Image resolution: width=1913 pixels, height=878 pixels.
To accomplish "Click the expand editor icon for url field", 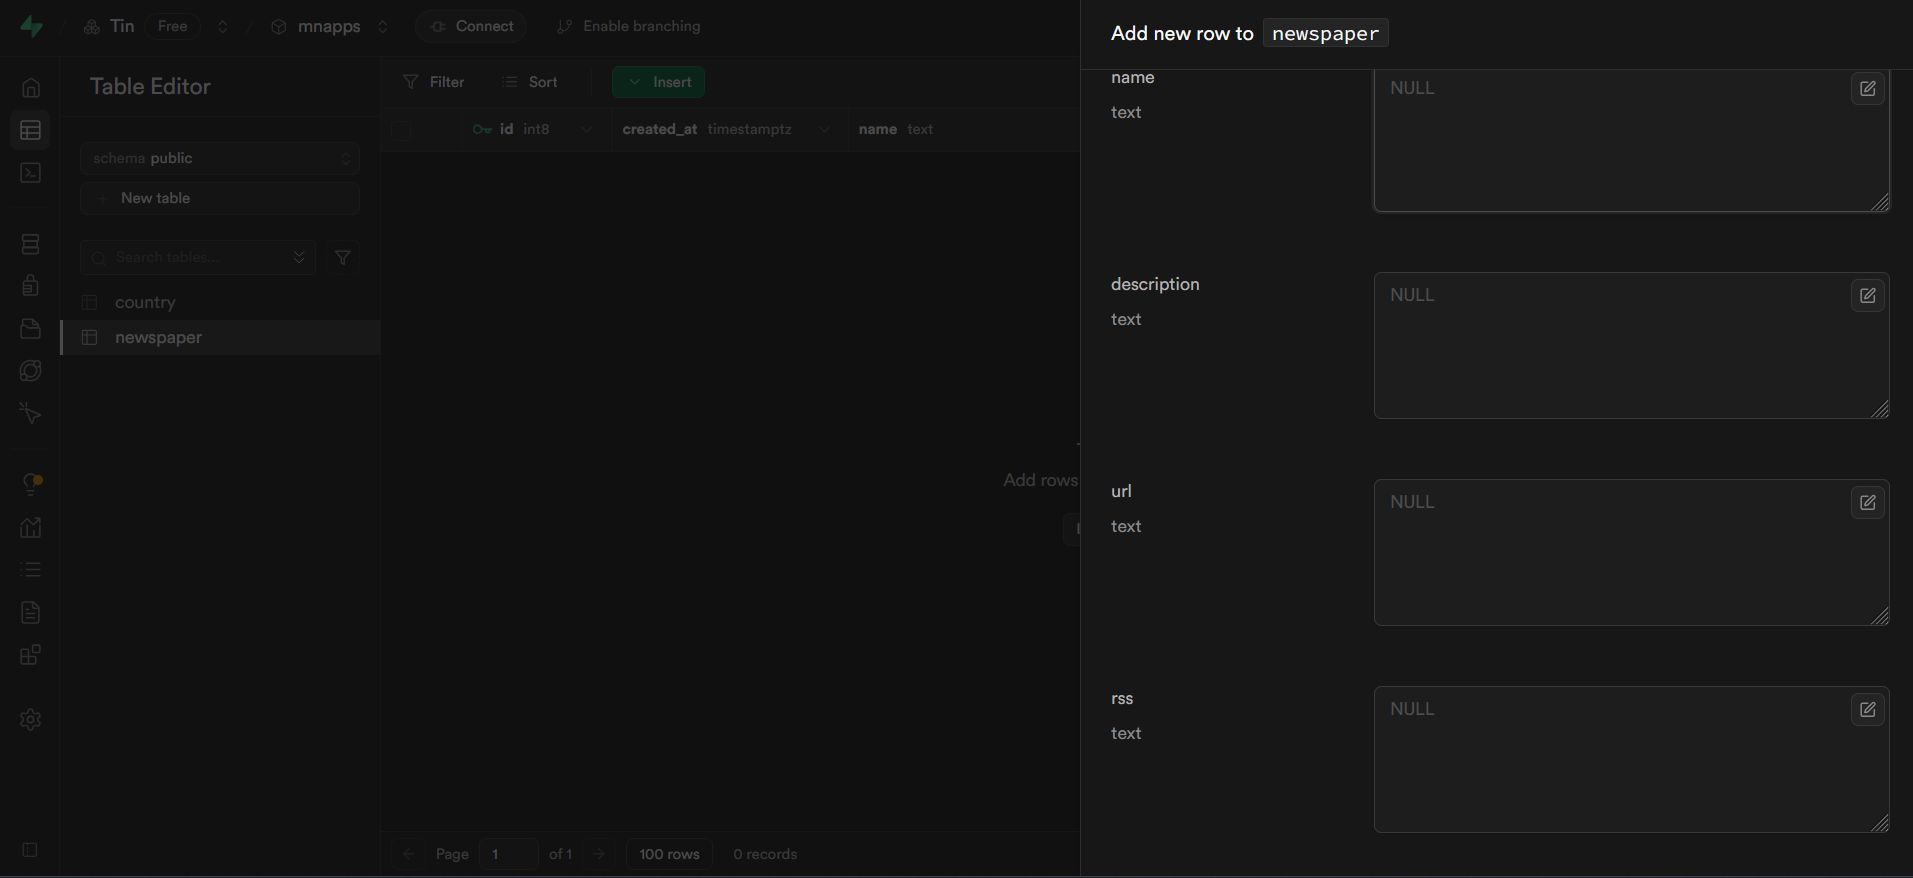I will pyautogui.click(x=1867, y=503).
